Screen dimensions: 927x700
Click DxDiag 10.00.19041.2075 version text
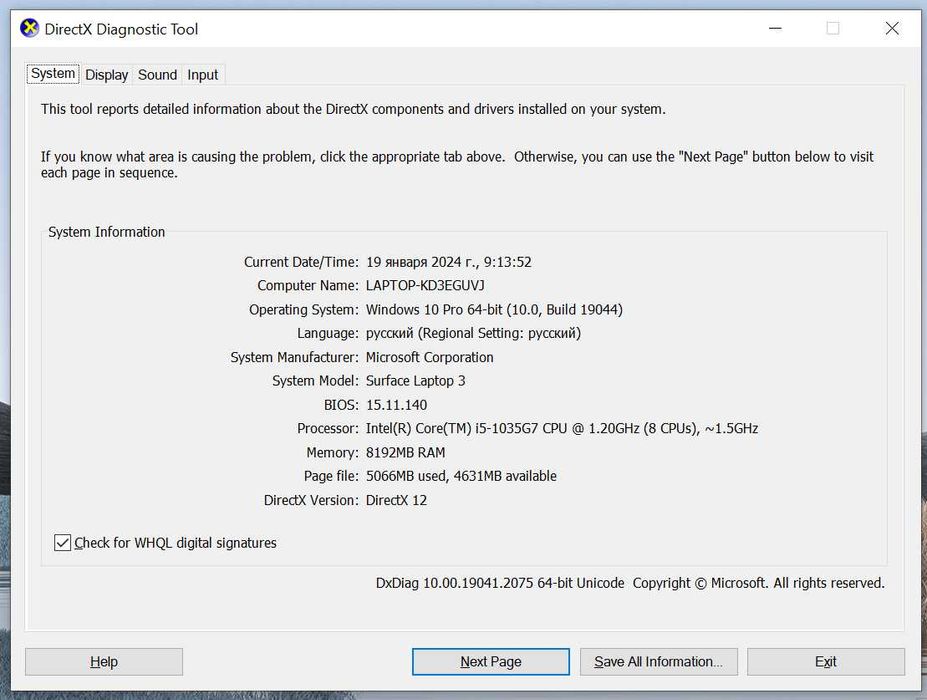coord(500,583)
